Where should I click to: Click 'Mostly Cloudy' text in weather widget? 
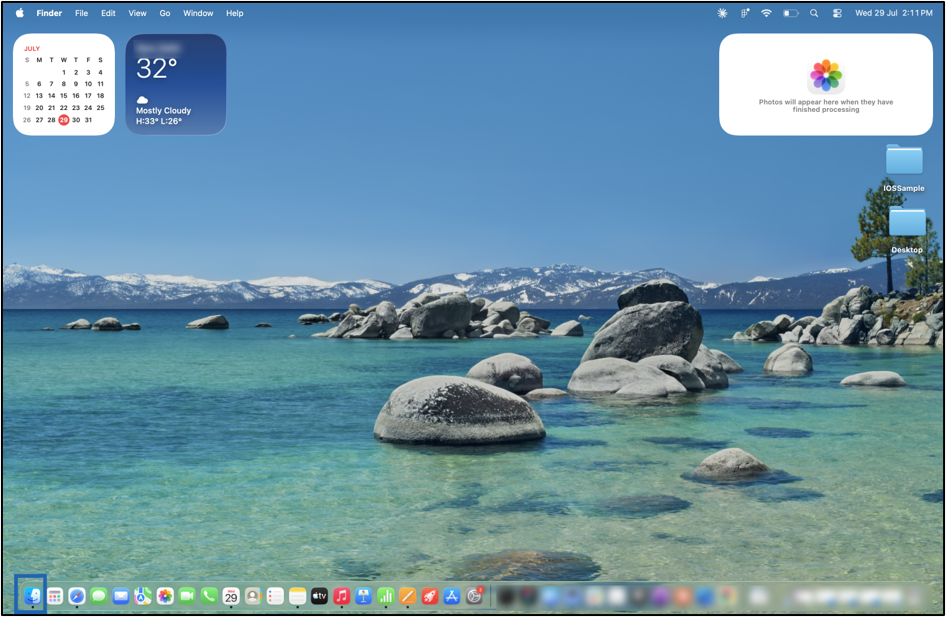click(163, 110)
